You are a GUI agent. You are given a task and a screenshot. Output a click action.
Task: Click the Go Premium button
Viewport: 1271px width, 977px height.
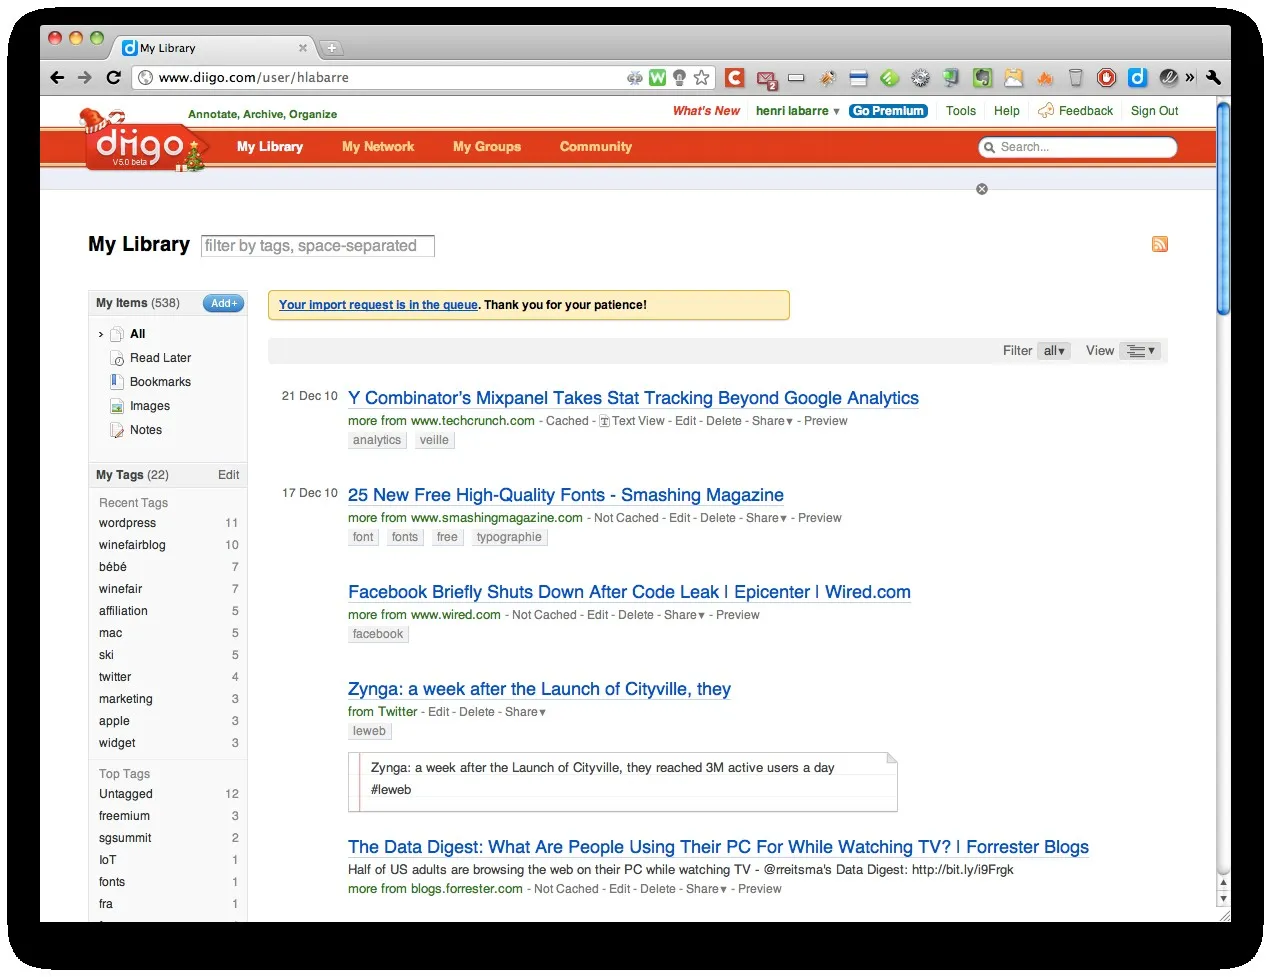[x=888, y=111]
